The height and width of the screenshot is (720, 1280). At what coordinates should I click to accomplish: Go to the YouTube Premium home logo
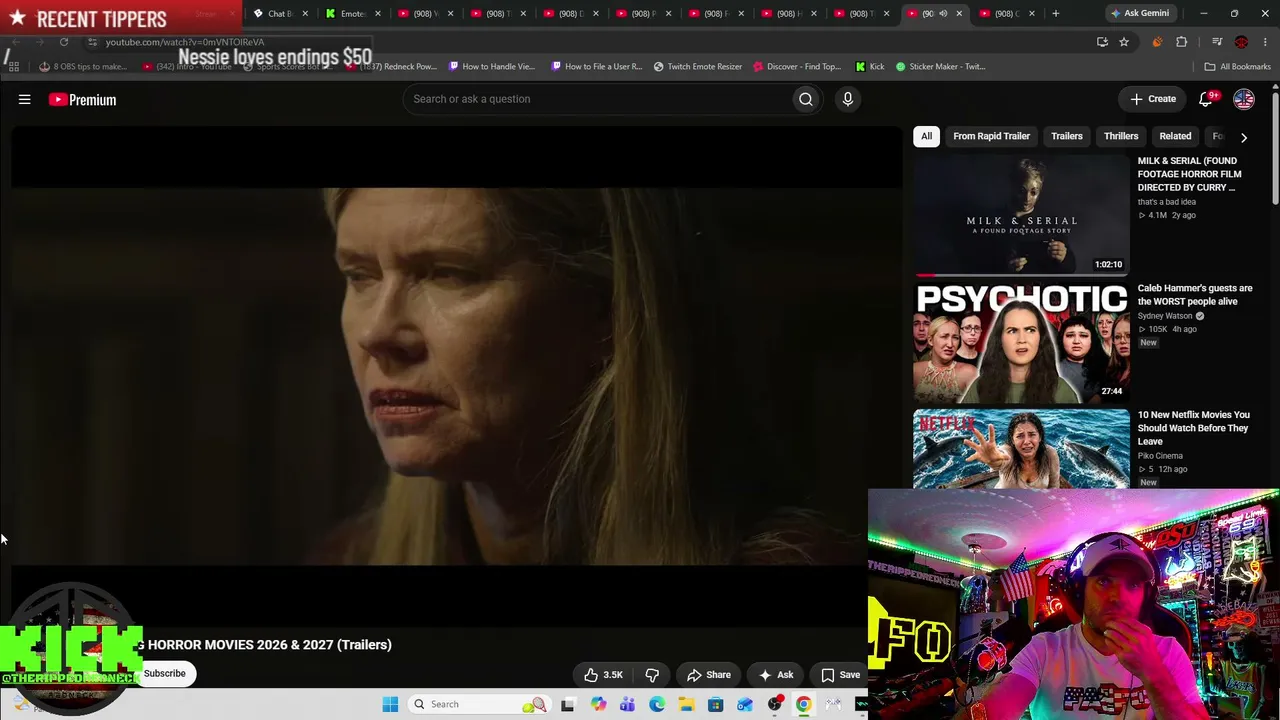(x=82, y=100)
